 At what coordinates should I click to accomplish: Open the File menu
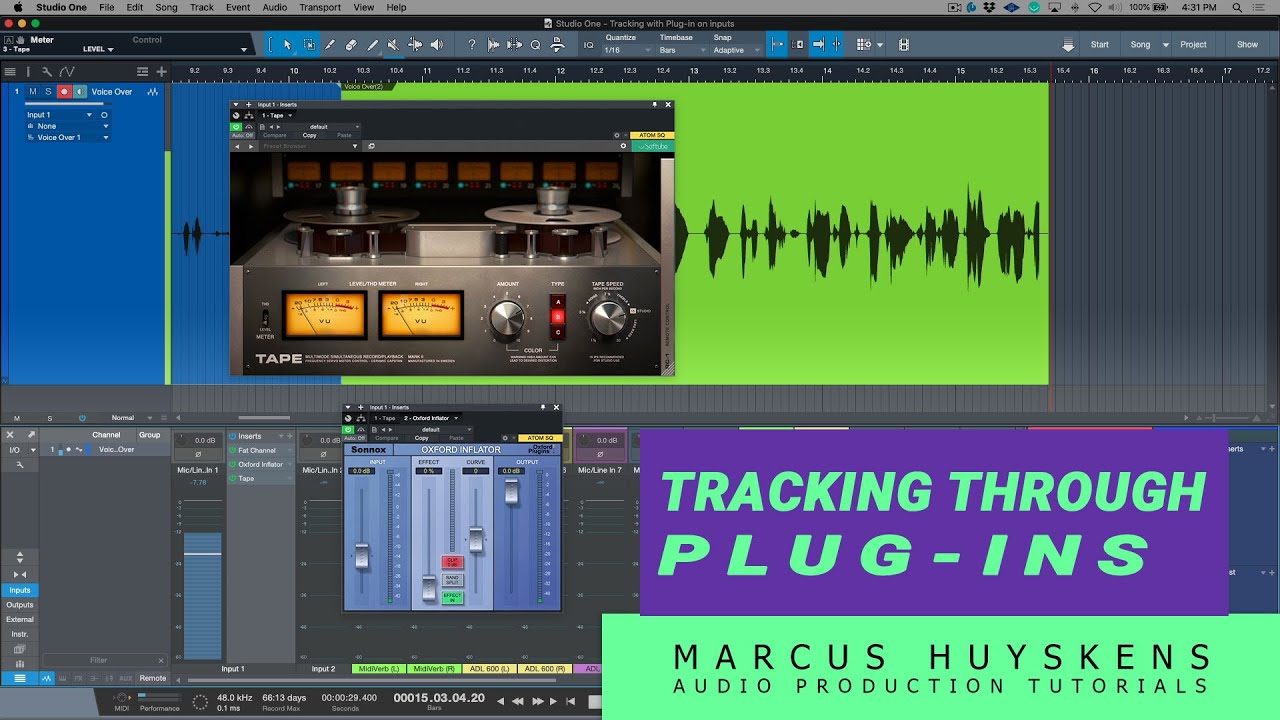pyautogui.click(x=106, y=7)
